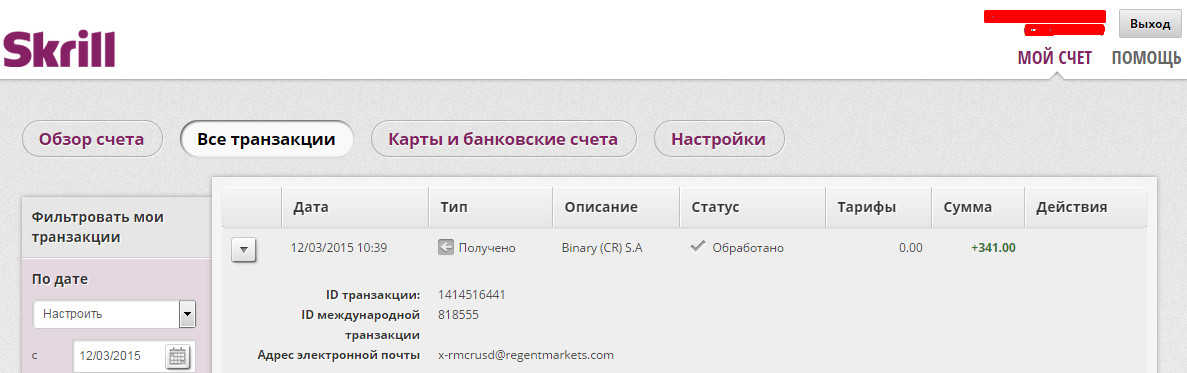Click the date cell 12/03/2015 10:39

tap(339, 247)
